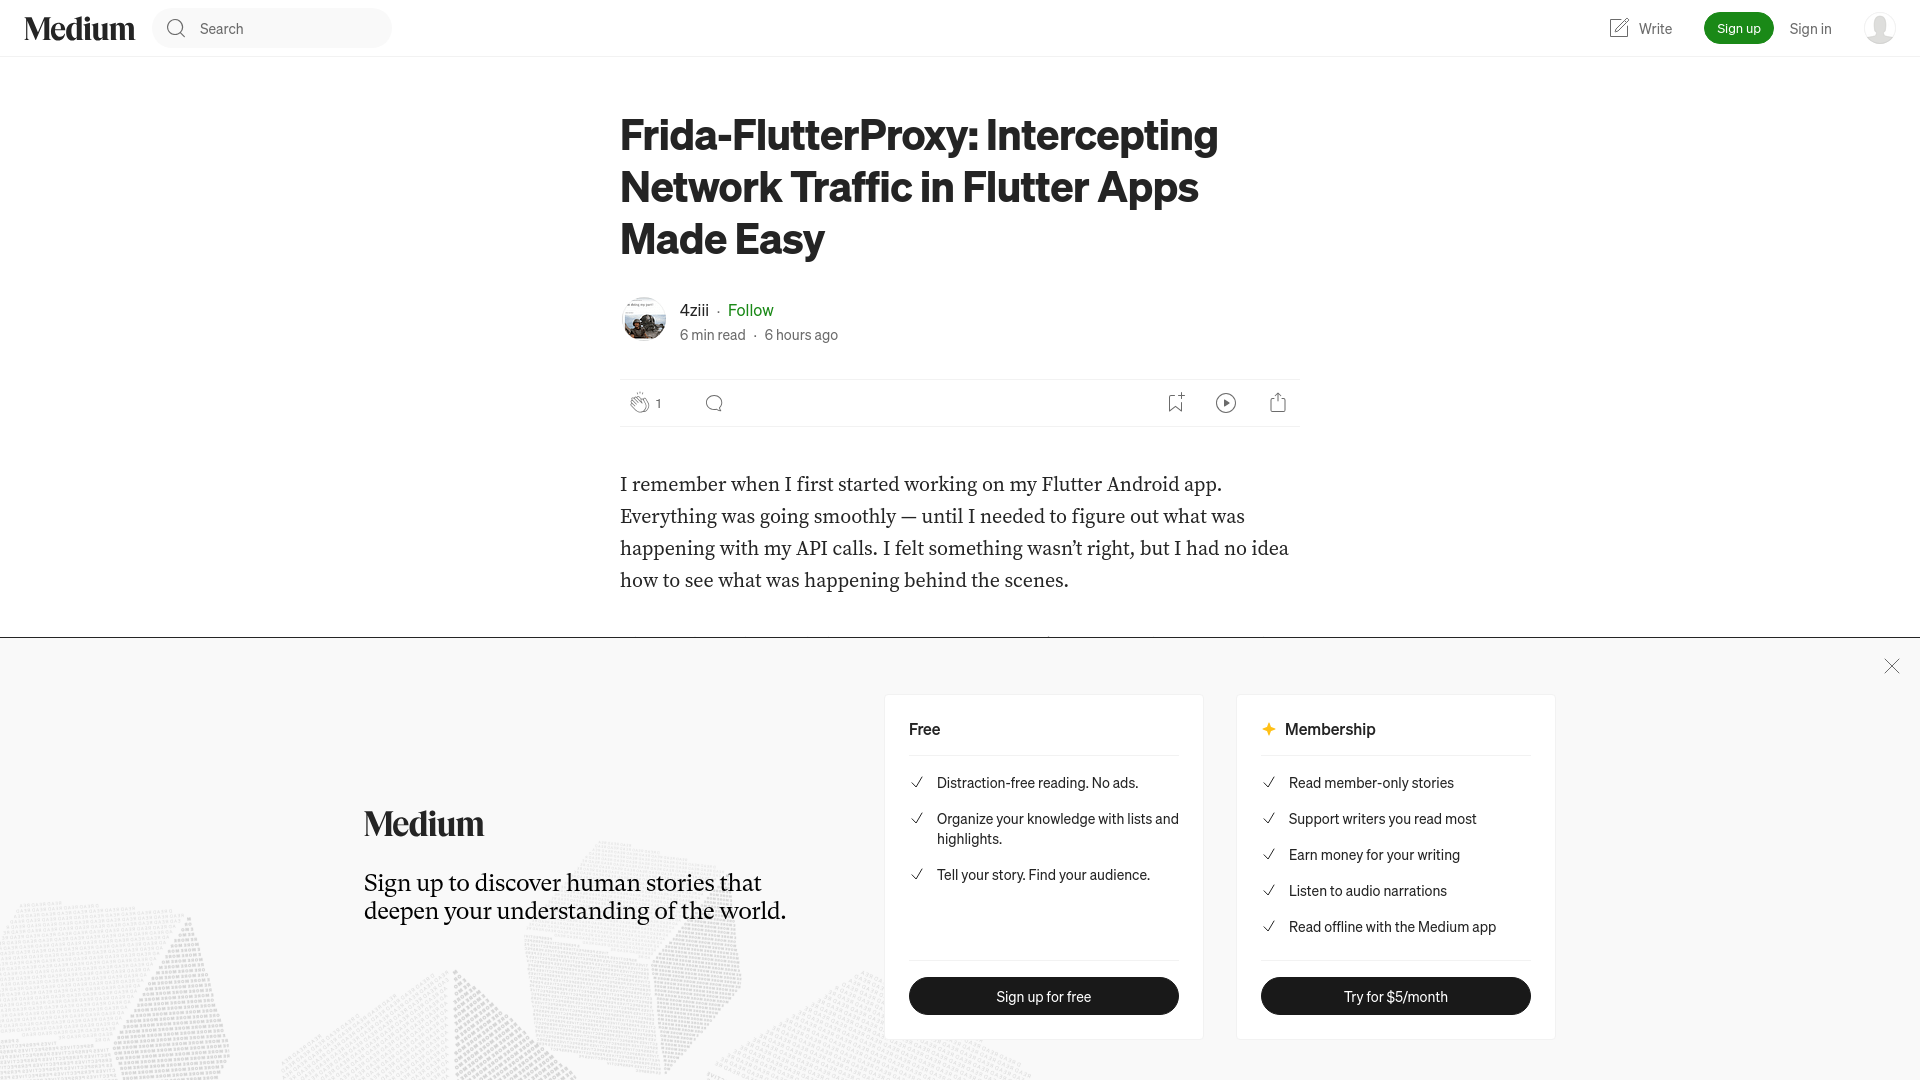Click the user profile avatar icon
The height and width of the screenshot is (1080, 1920).
coord(1879,28)
